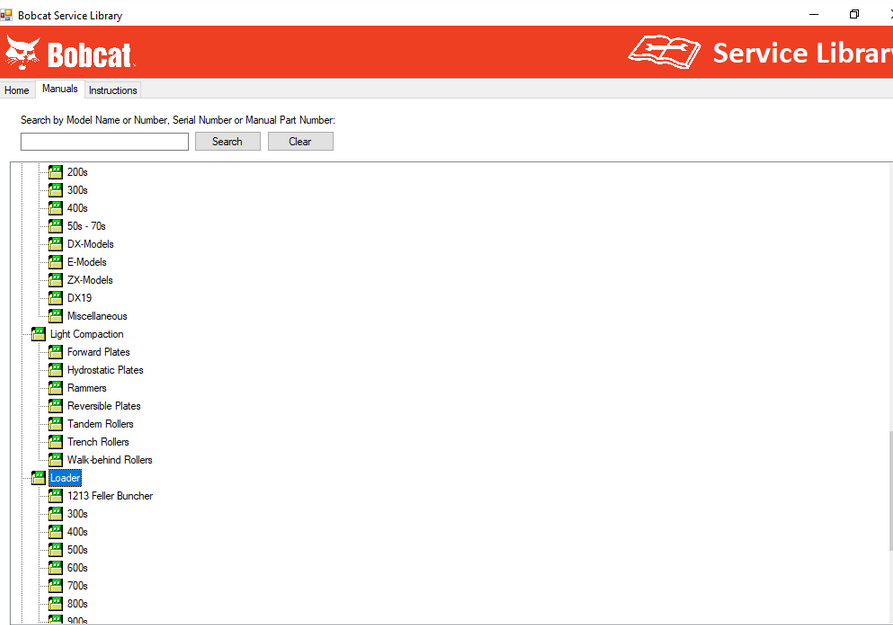893x625 pixels.
Task: Click the vertical scrollbar thumb in tree view
Action: tap(890, 491)
